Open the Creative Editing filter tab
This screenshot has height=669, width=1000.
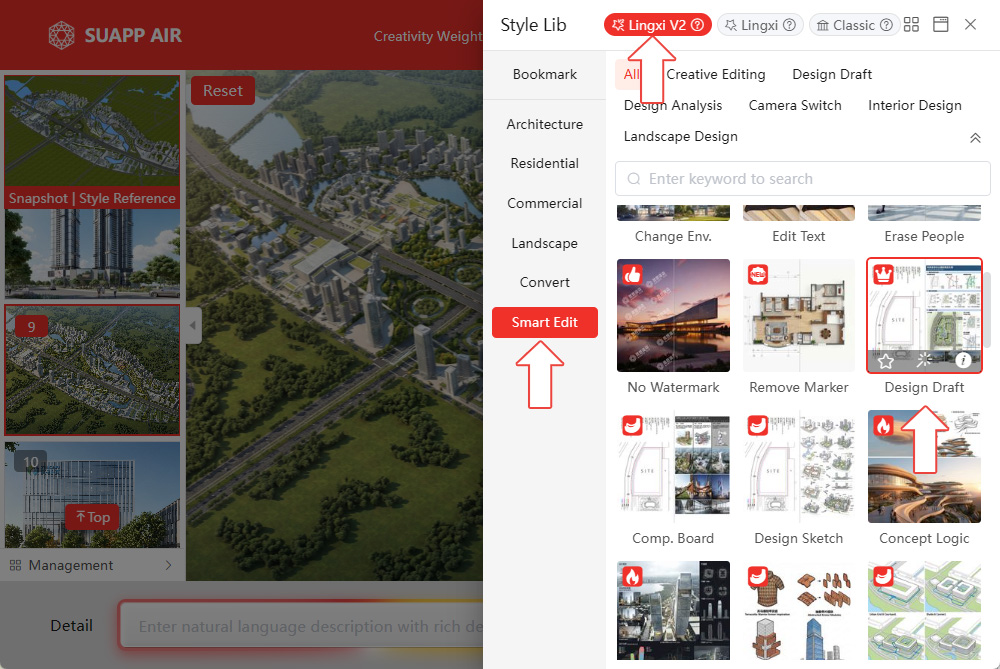click(715, 74)
